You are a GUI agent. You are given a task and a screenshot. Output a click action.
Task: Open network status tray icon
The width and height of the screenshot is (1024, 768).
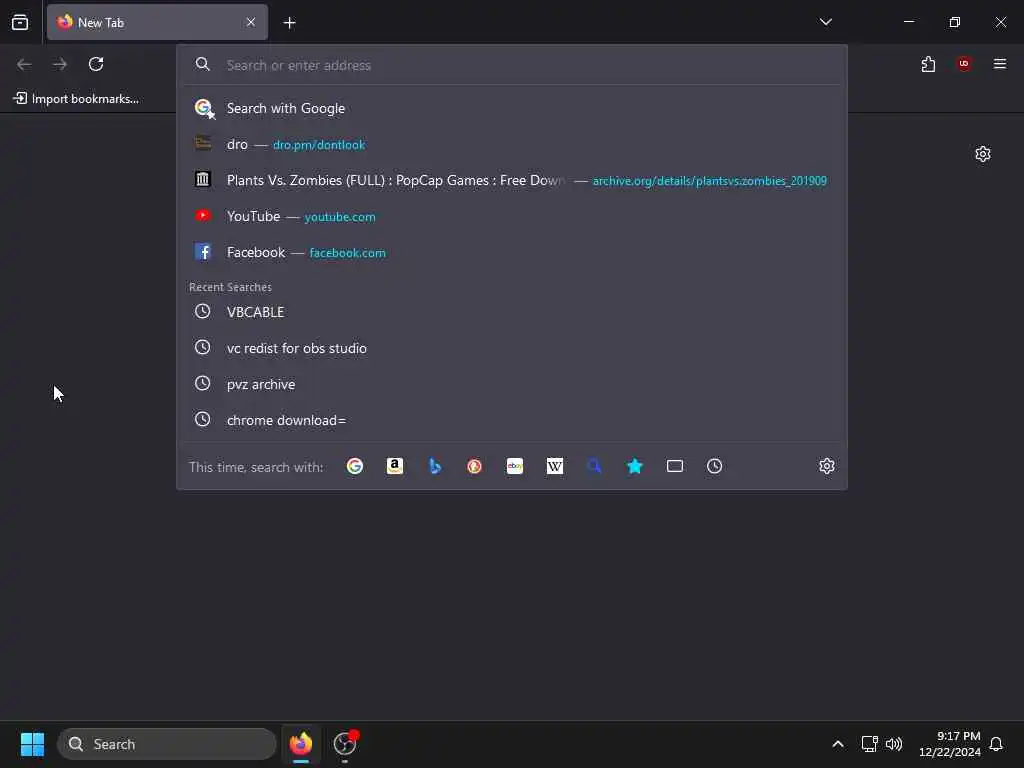tap(869, 744)
